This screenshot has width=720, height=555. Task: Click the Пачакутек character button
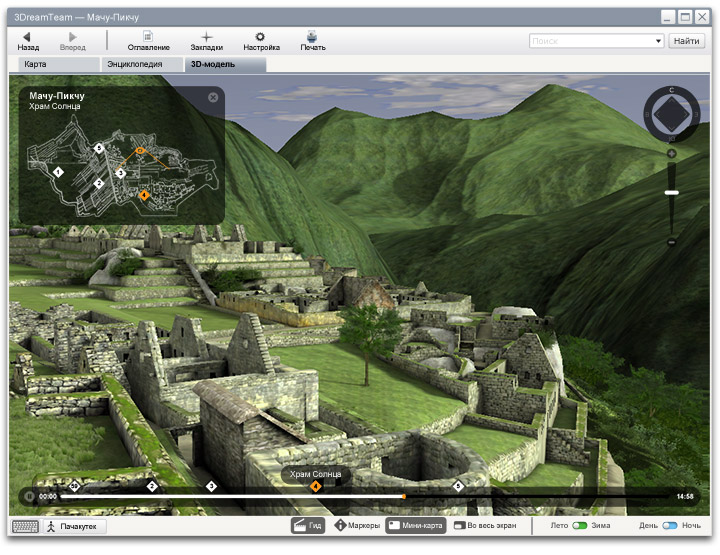pos(74,526)
